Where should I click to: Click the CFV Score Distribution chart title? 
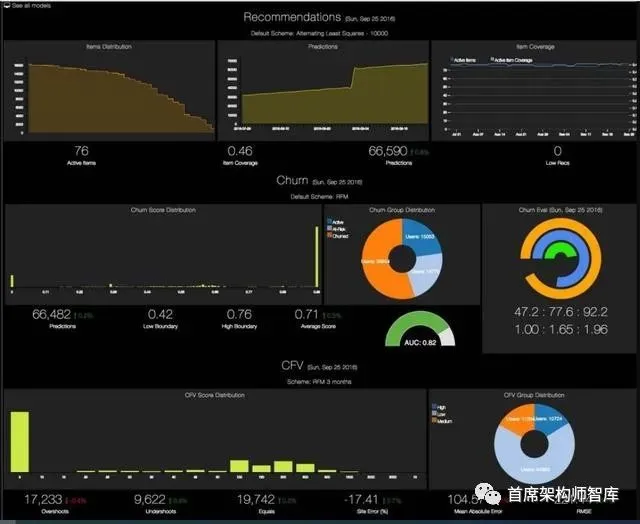coord(215,395)
